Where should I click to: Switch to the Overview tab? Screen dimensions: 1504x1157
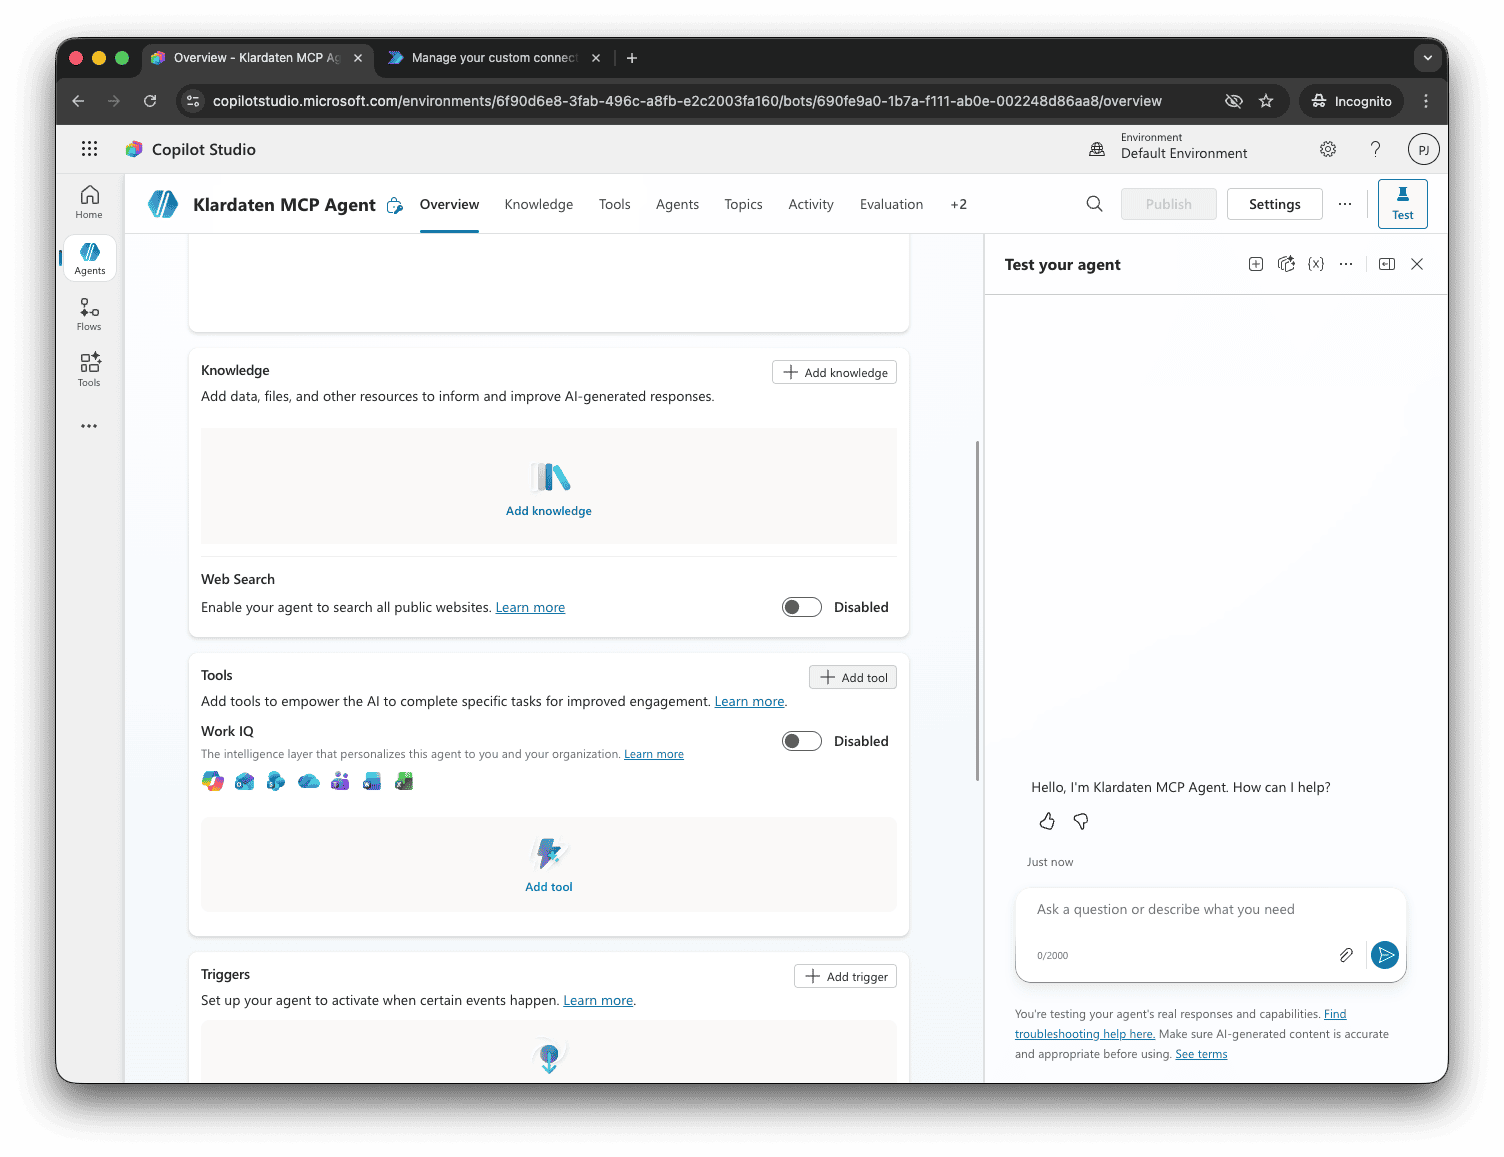(449, 204)
